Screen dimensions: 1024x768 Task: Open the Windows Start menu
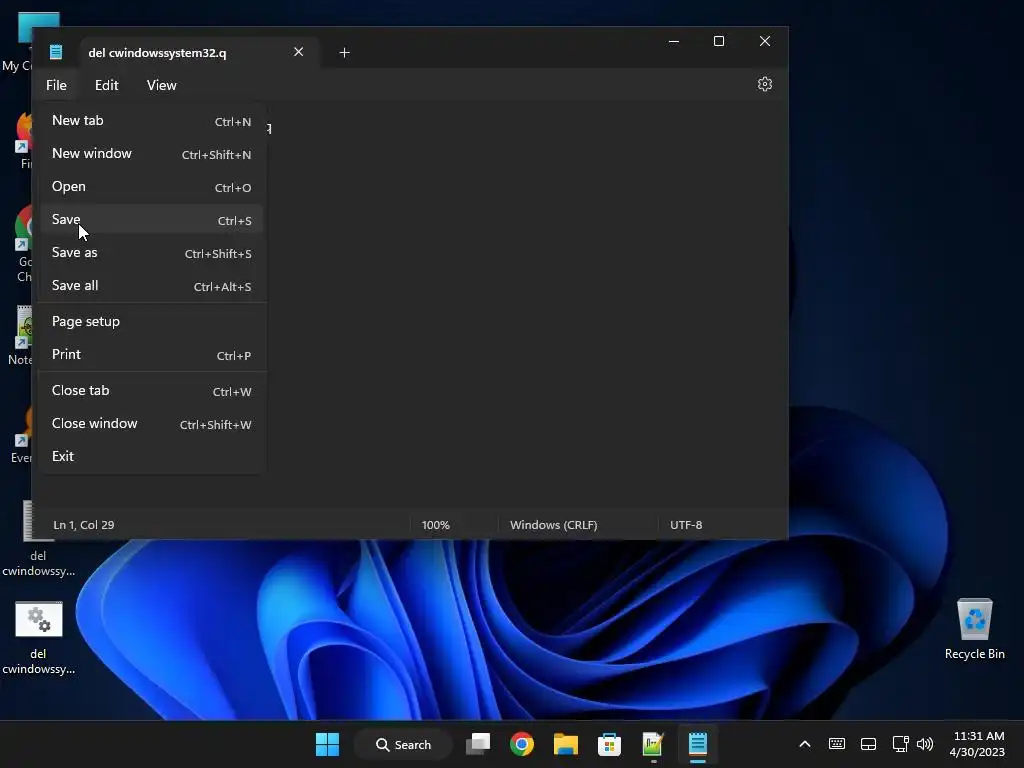327,744
